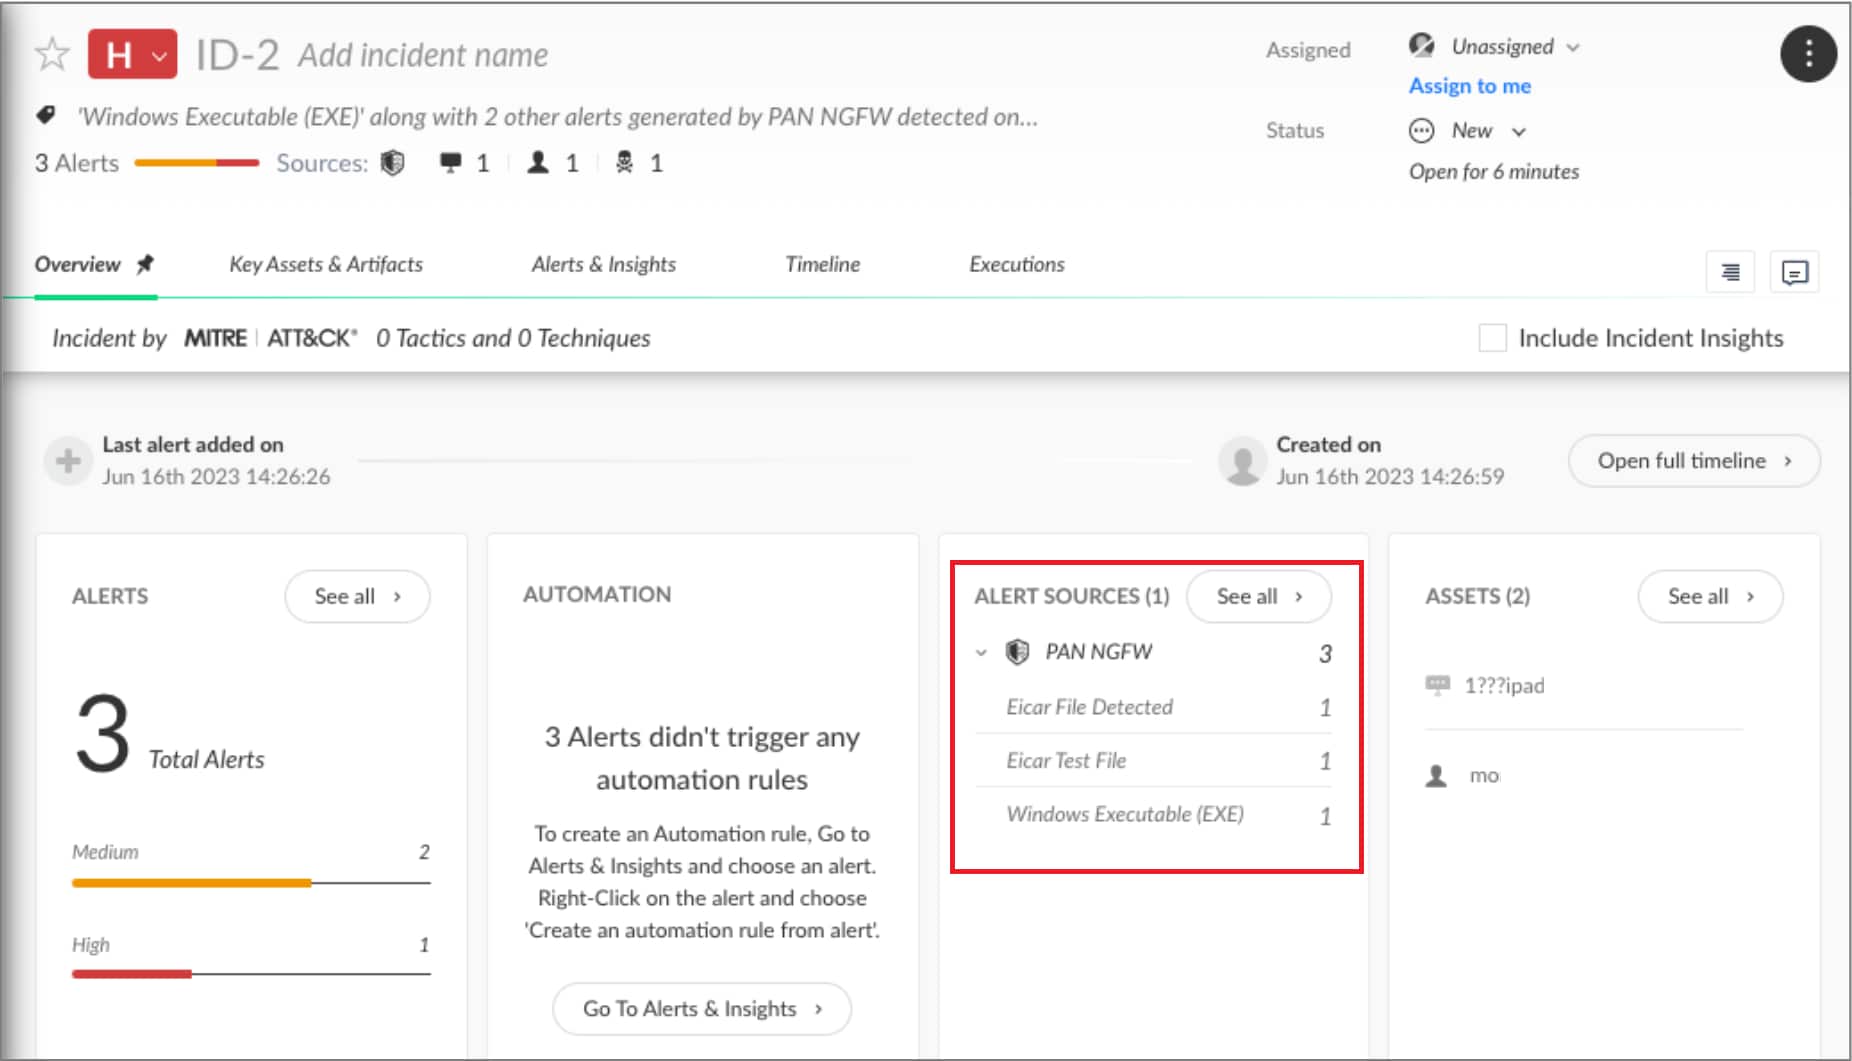Image resolution: width=1852 pixels, height=1061 pixels.
Task: Open the three-dot more options menu
Action: point(1808,54)
